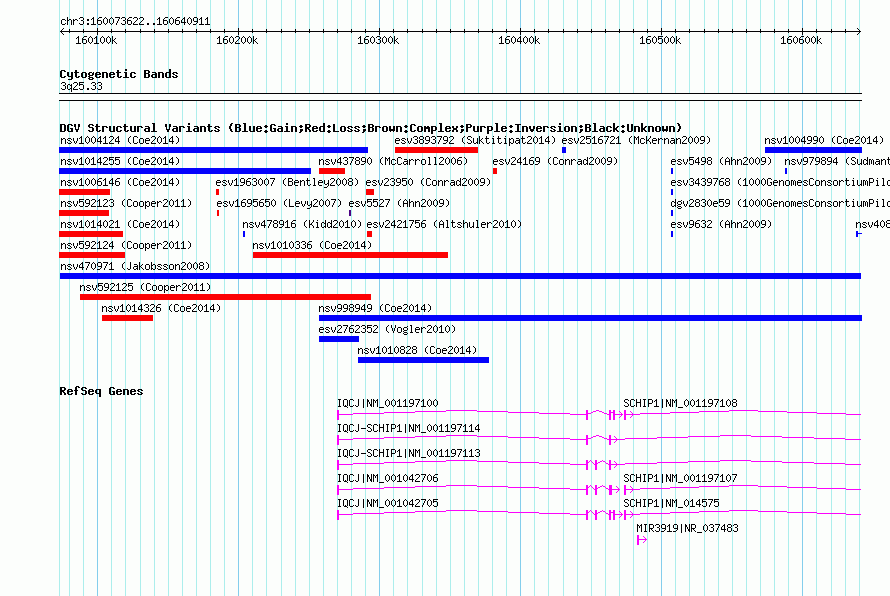Viewport: 890px width, 596px height.
Task: Open the esv2421756 (Altshuler2010) variant label
Action: click(444, 224)
